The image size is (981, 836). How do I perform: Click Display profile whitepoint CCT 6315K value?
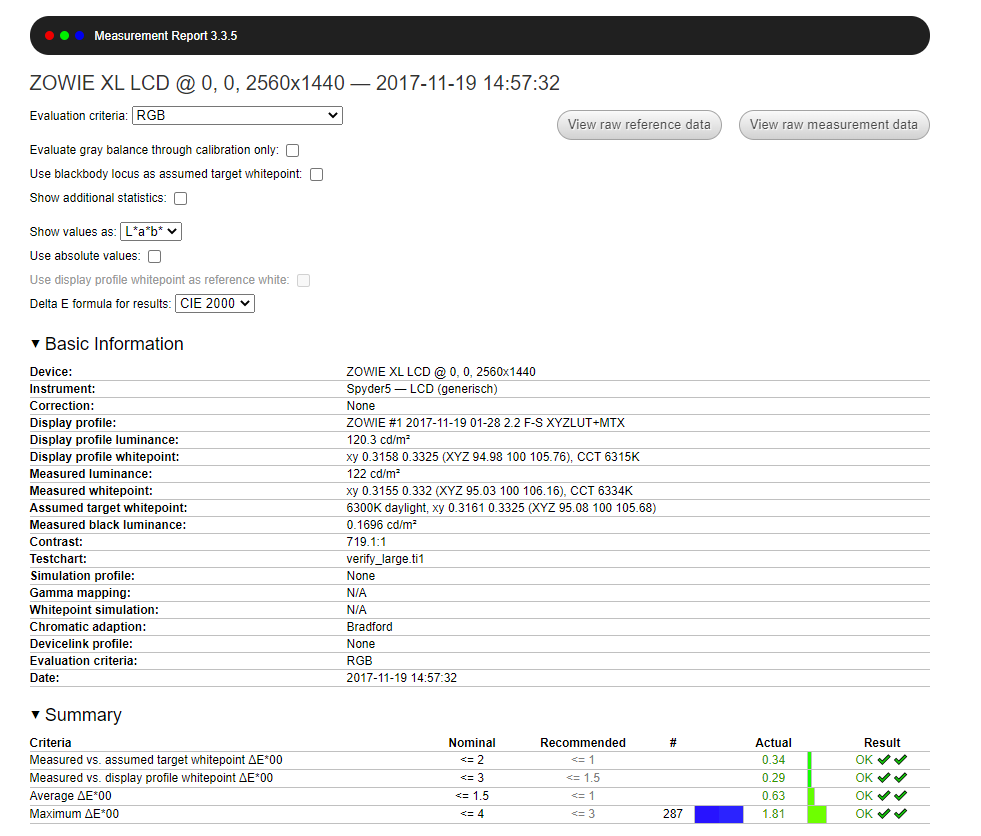493,457
